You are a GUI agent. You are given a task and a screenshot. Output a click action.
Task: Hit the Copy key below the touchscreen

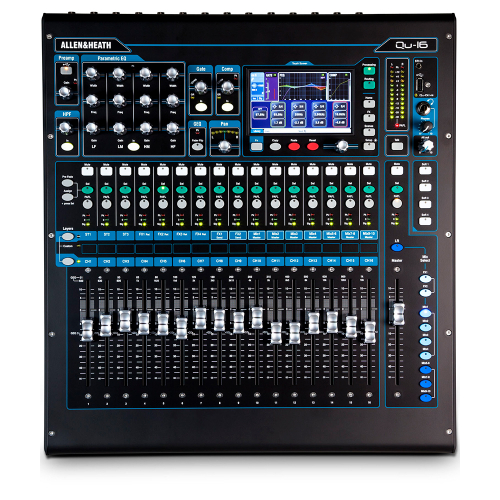point(275,147)
